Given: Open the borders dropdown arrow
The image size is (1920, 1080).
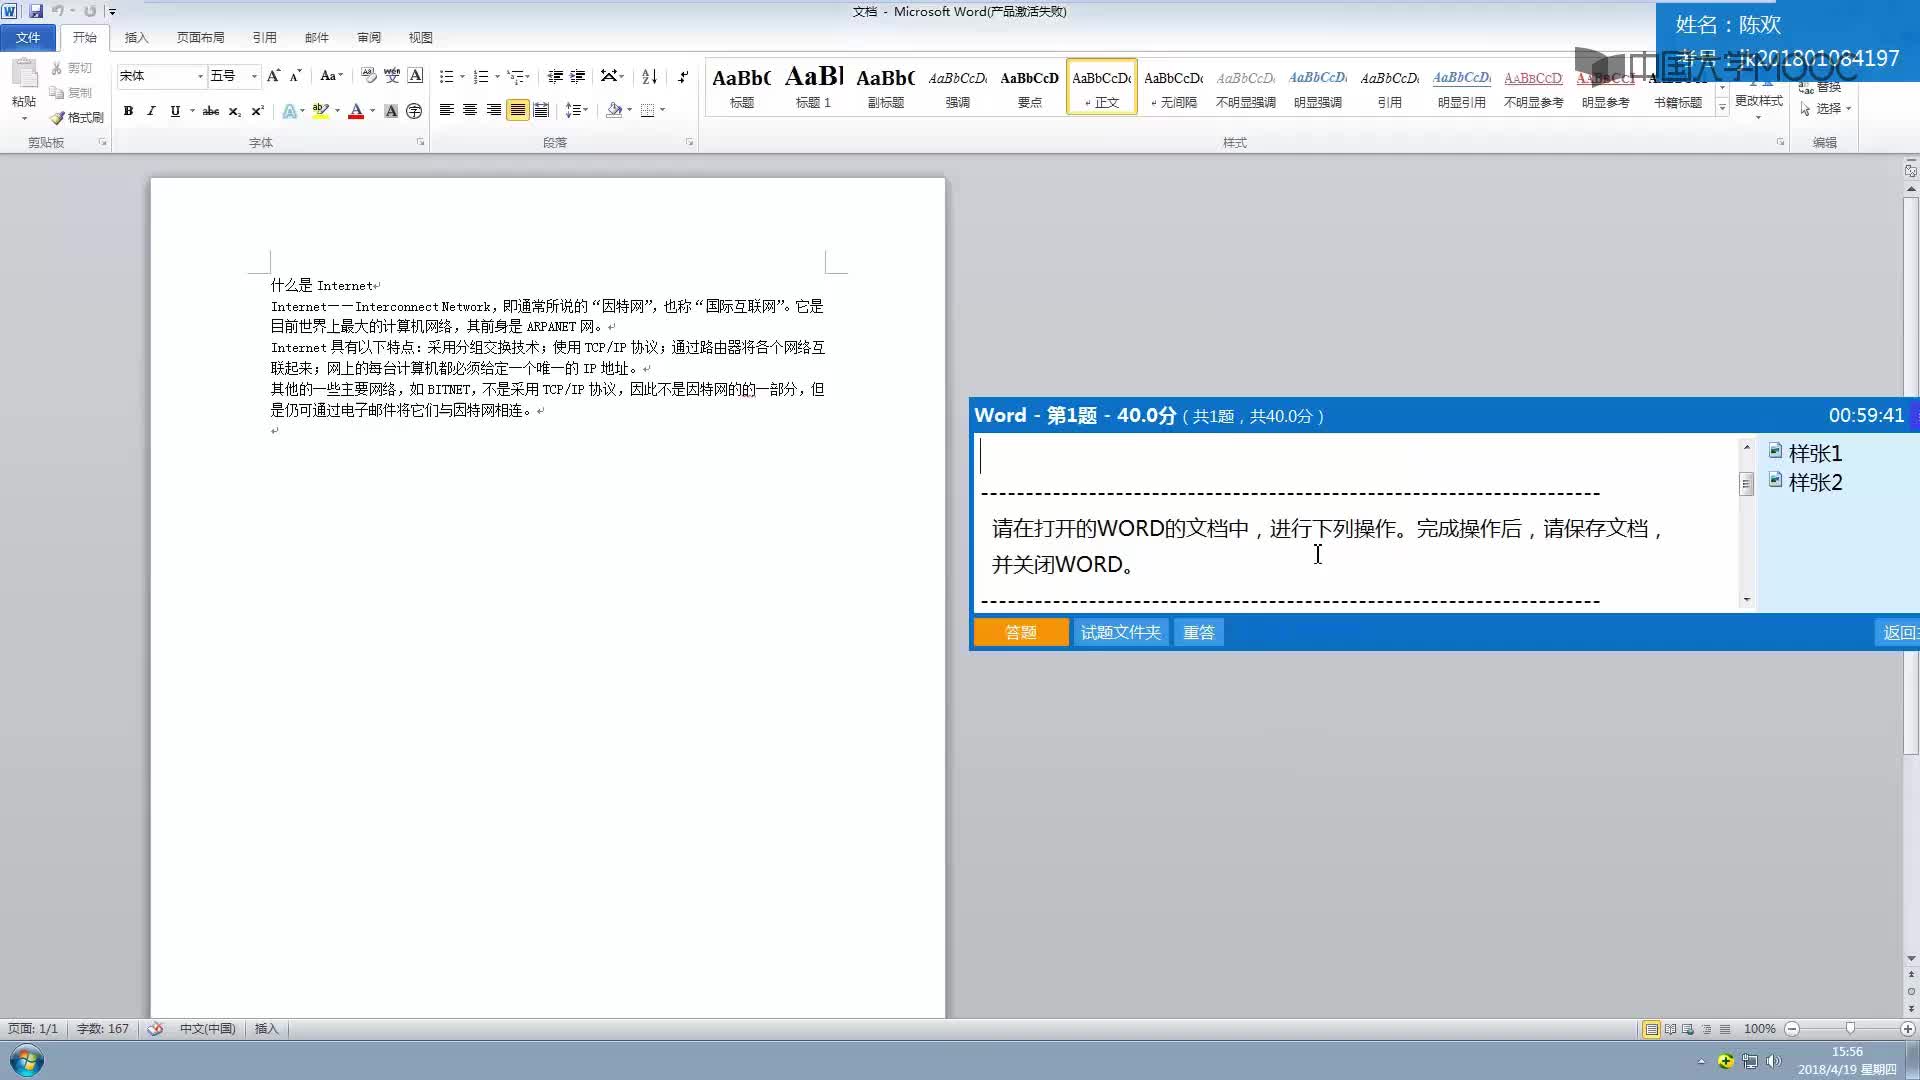Looking at the screenshot, I should (x=662, y=110).
